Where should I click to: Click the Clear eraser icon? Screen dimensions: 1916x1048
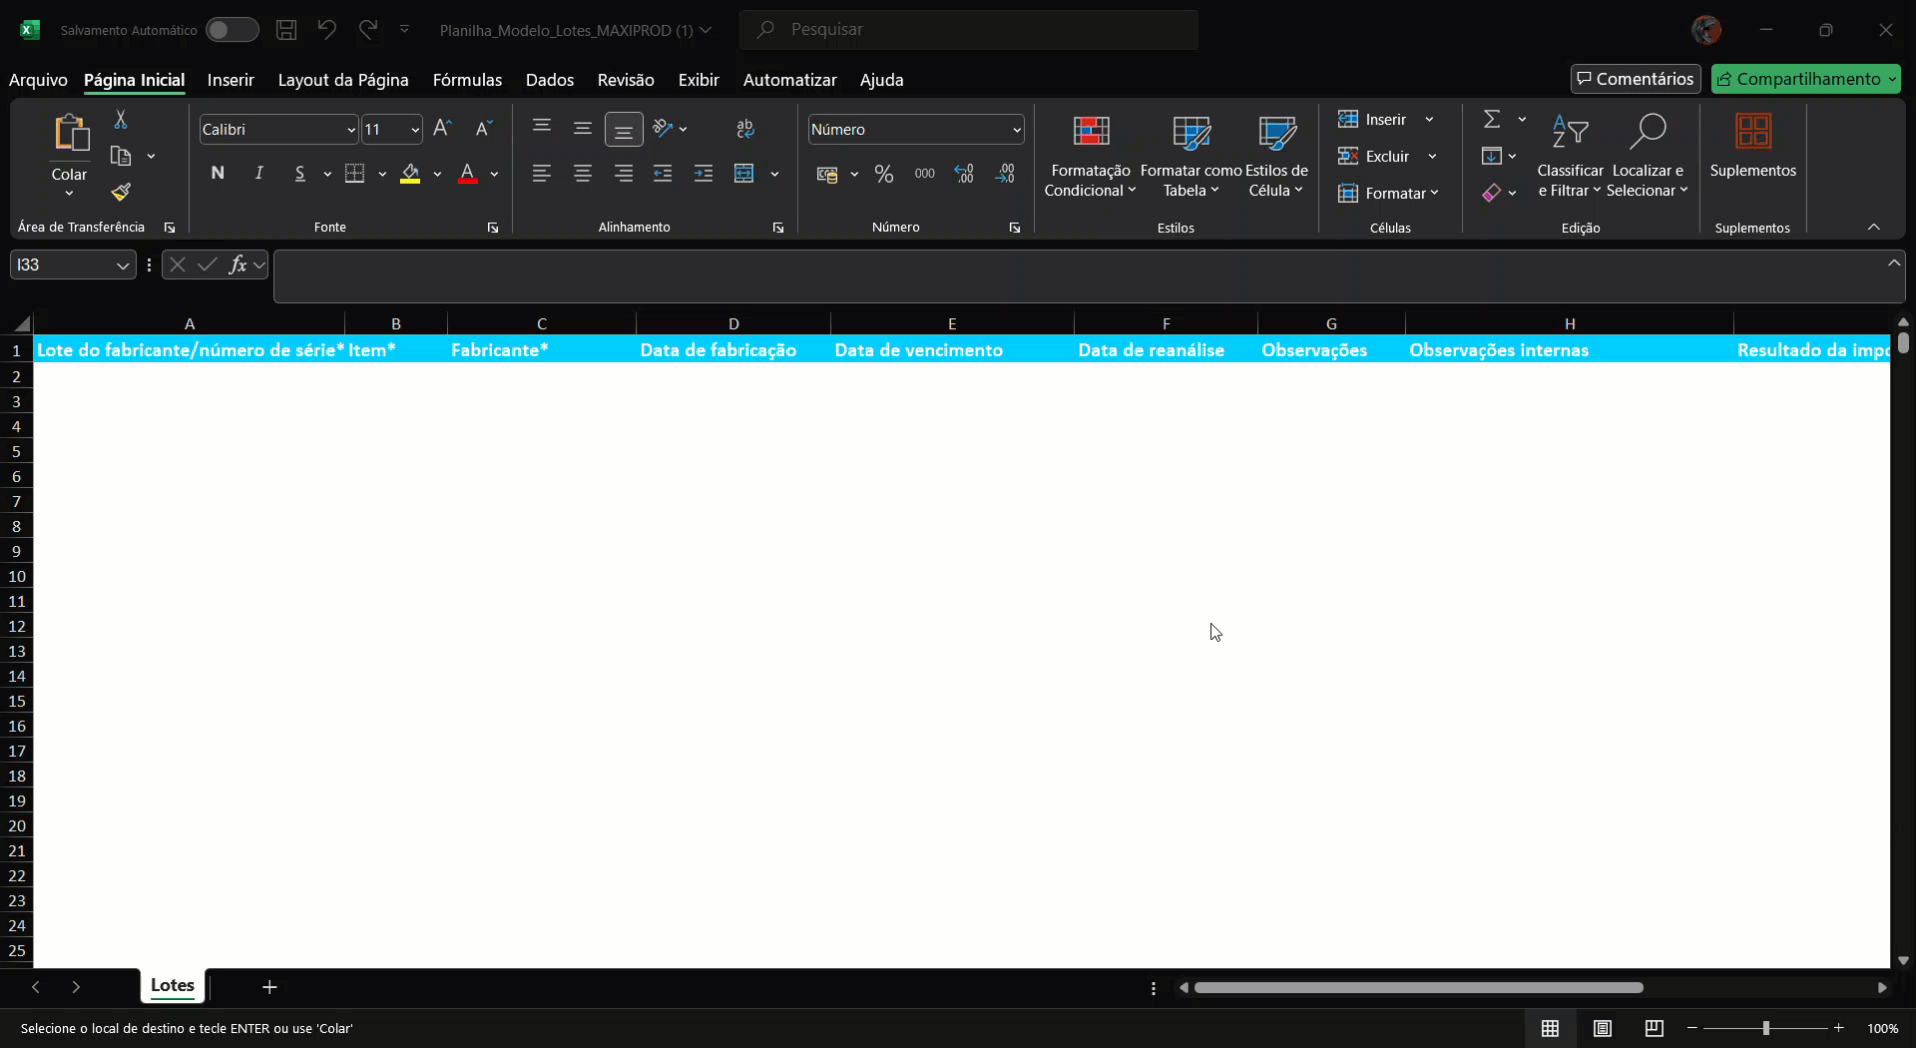point(1492,193)
